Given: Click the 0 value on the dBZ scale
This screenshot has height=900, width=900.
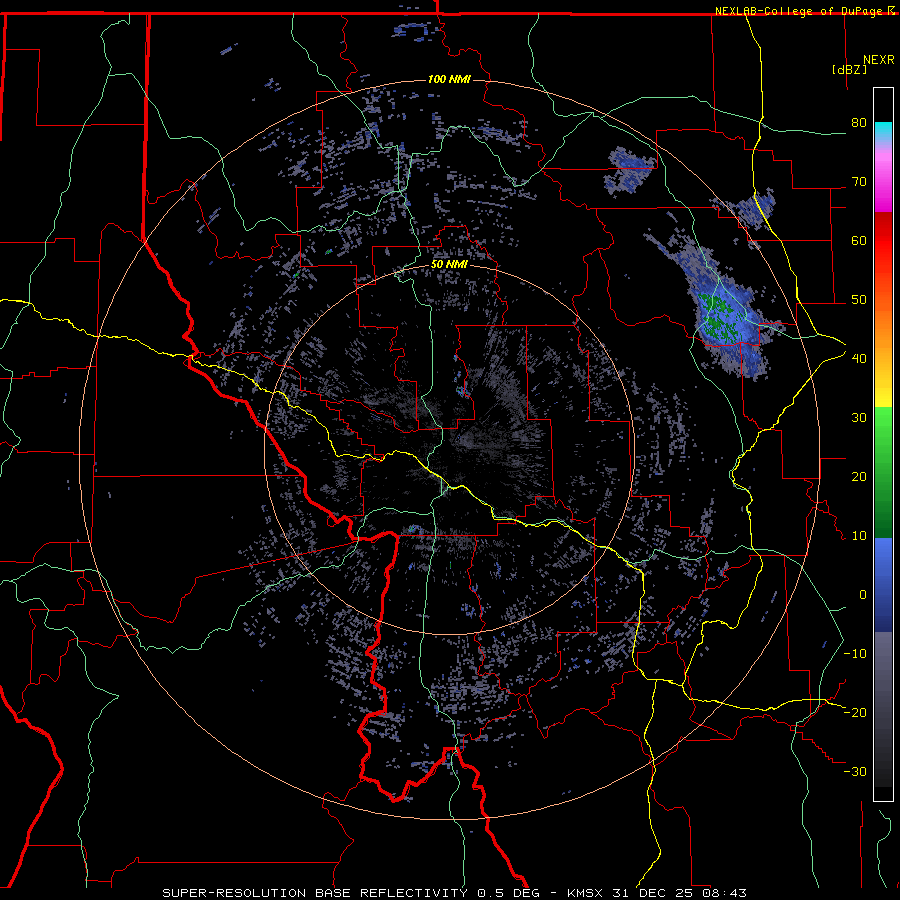Looking at the screenshot, I should [863, 595].
